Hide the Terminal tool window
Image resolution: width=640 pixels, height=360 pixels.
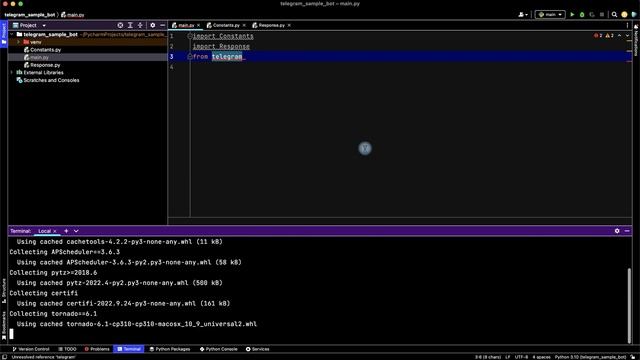tap(627, 231)
